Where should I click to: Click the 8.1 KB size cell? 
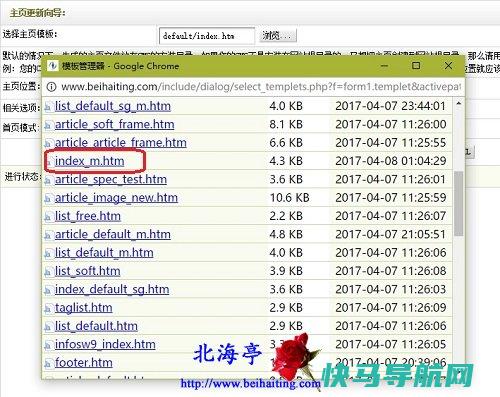coord(286,125)
